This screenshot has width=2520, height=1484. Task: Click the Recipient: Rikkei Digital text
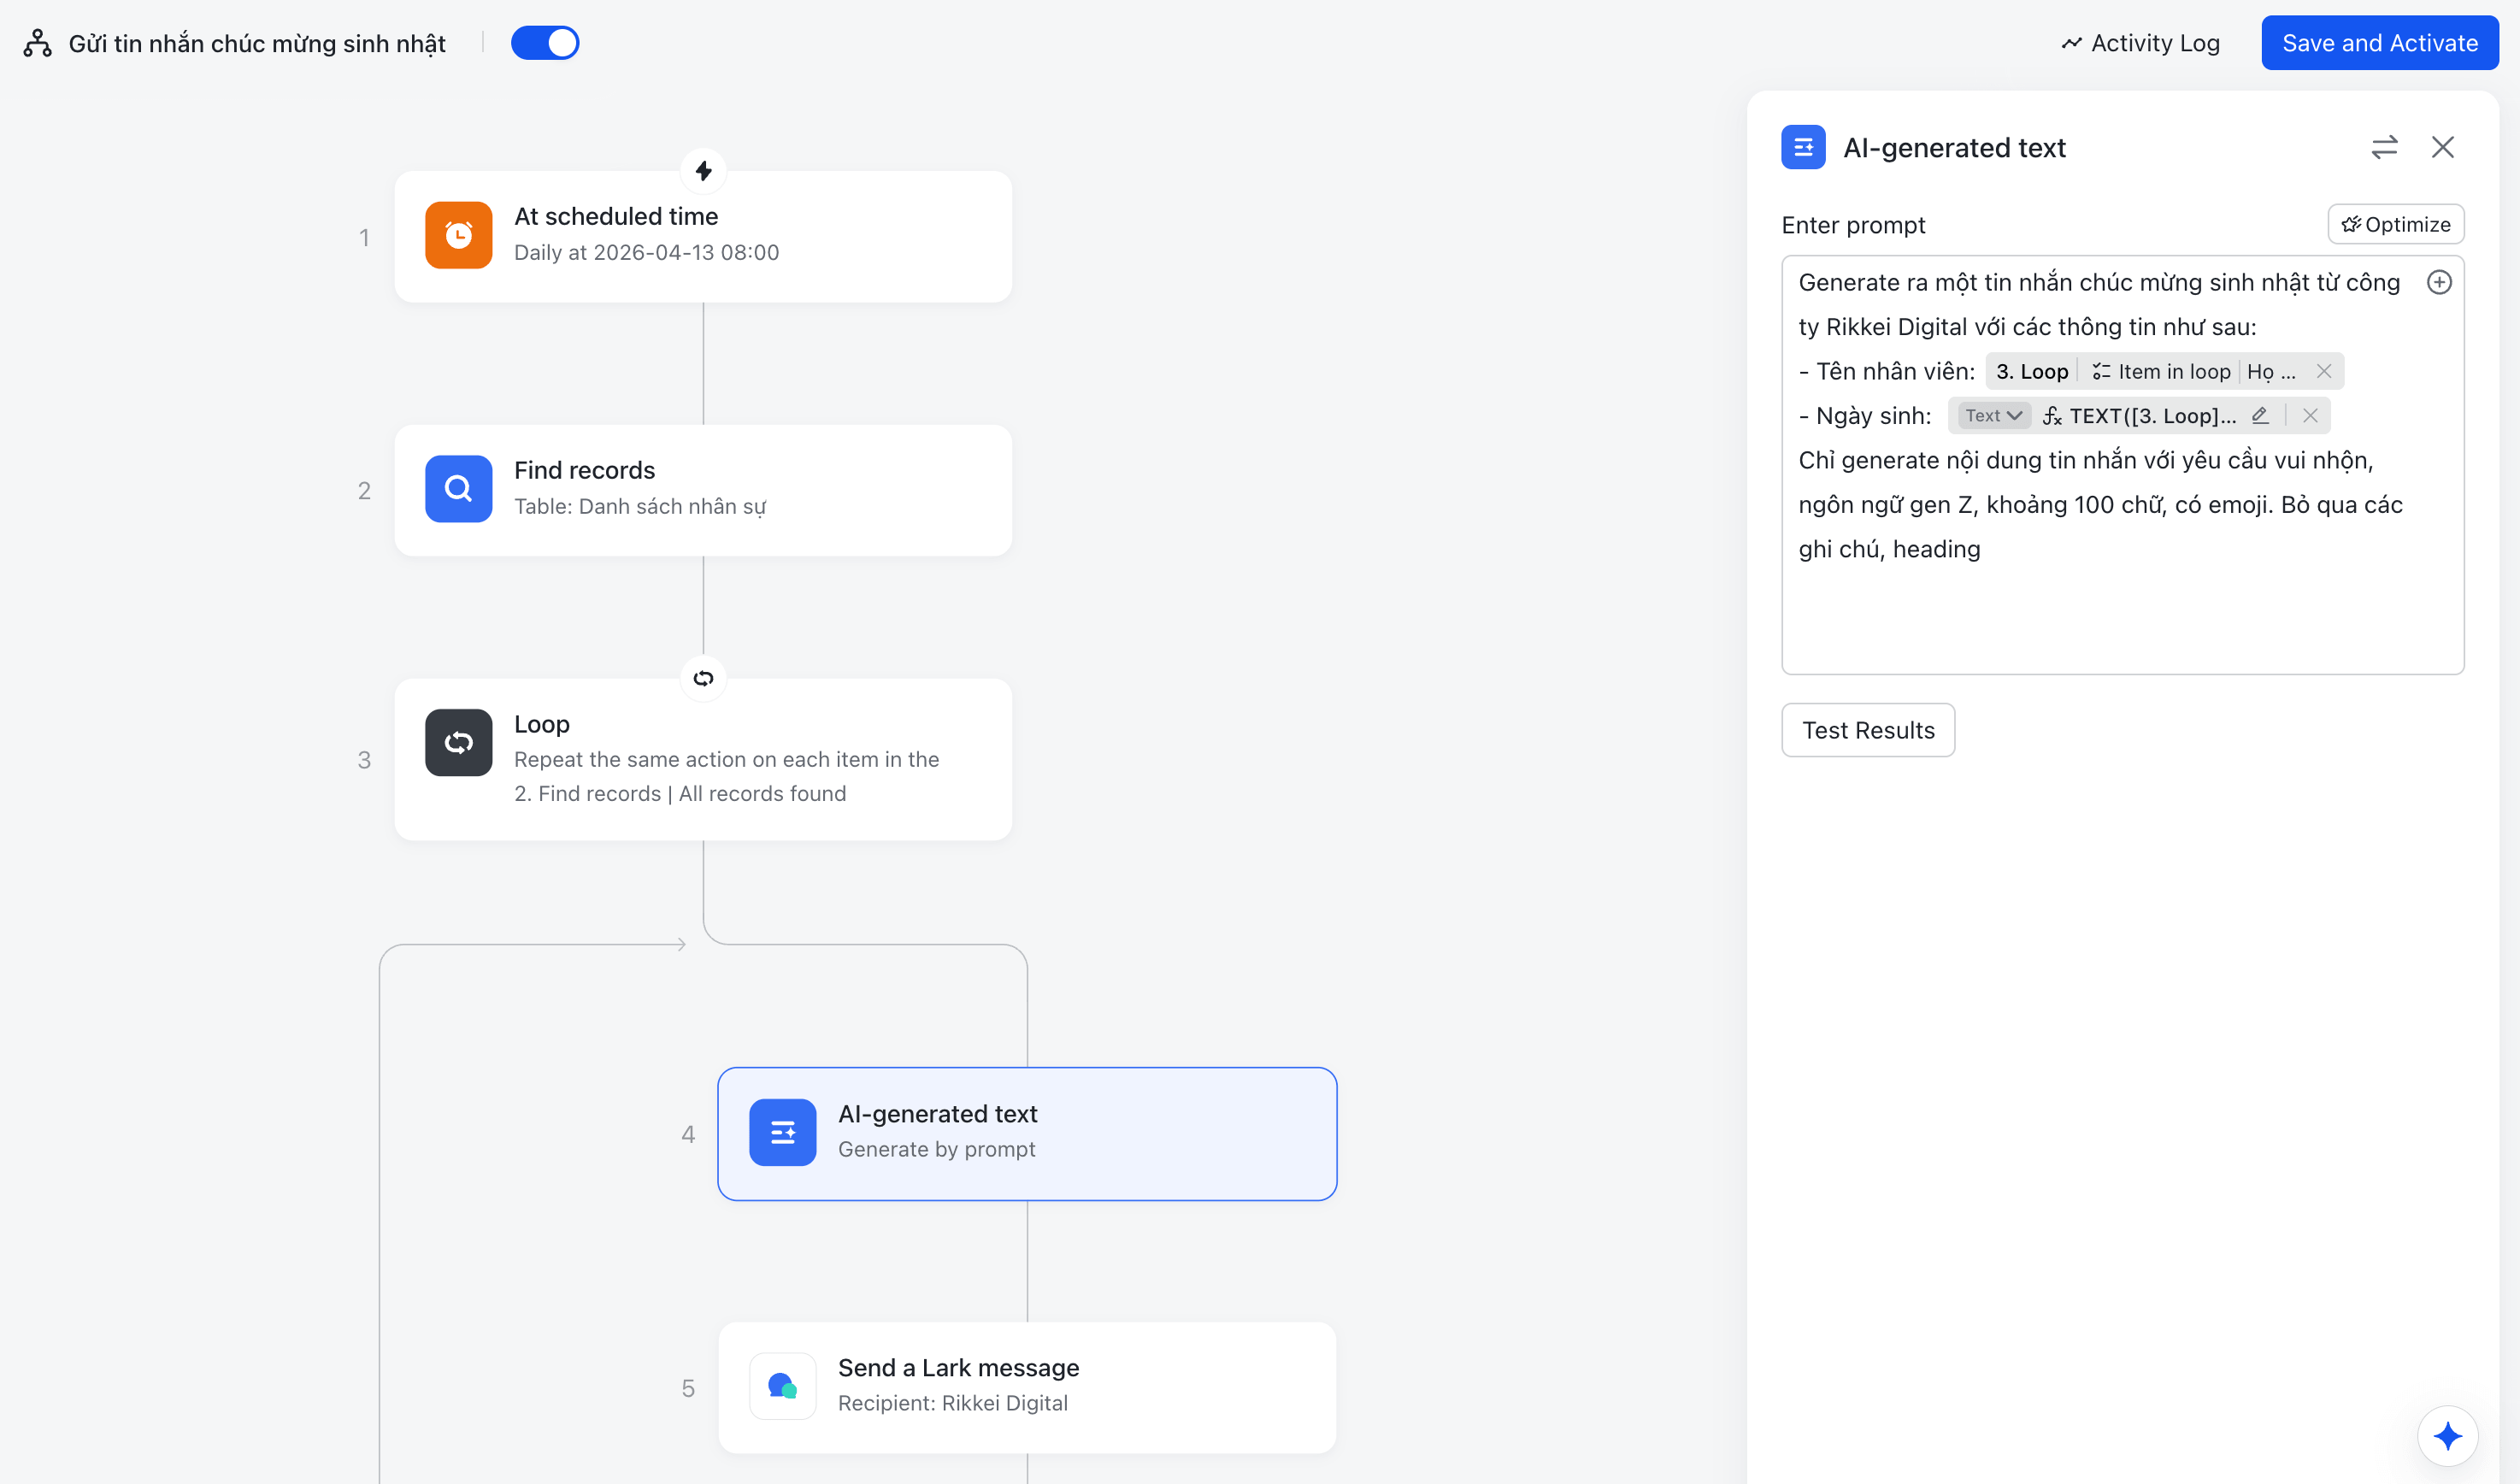(953, 1403)
